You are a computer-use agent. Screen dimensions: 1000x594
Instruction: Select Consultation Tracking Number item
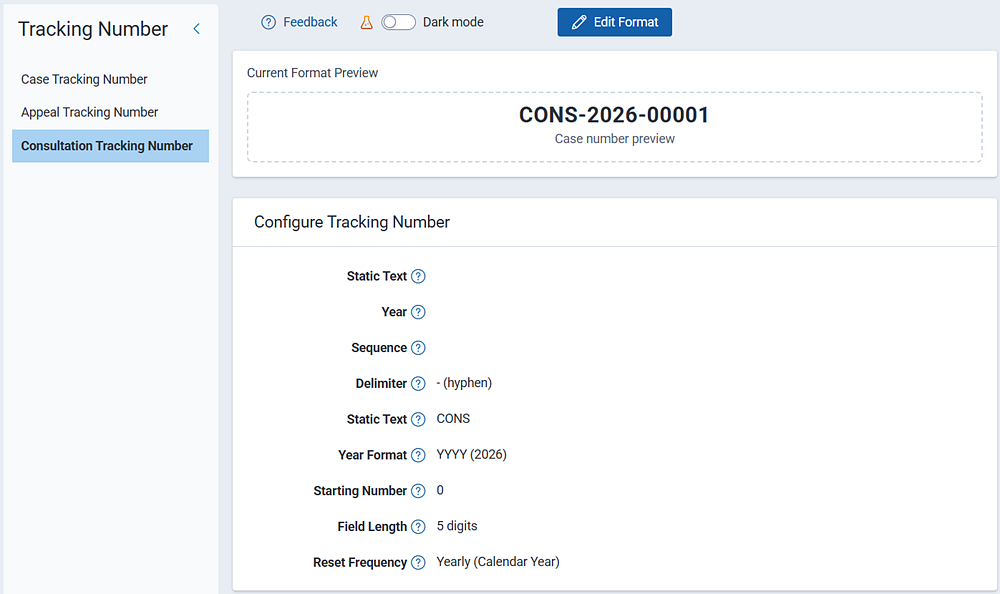(110, 145)
